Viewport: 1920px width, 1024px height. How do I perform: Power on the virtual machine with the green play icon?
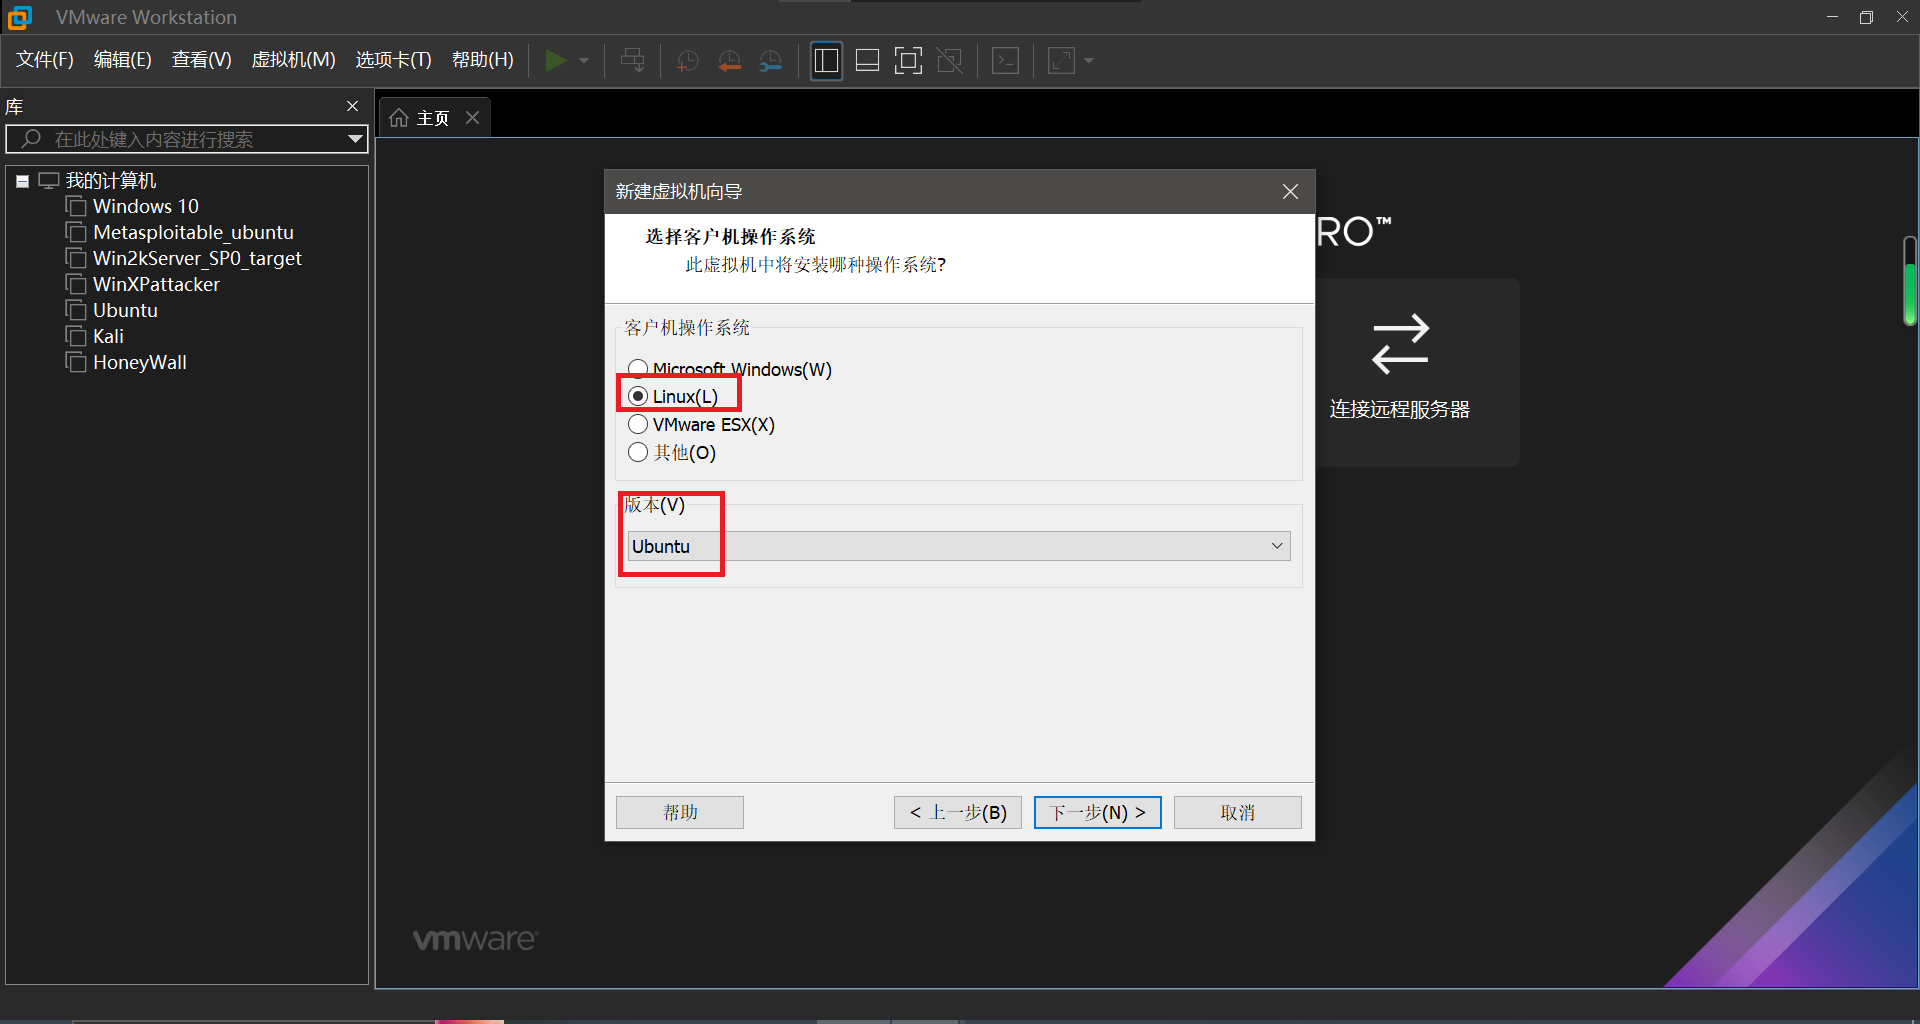tap(555, 61)
